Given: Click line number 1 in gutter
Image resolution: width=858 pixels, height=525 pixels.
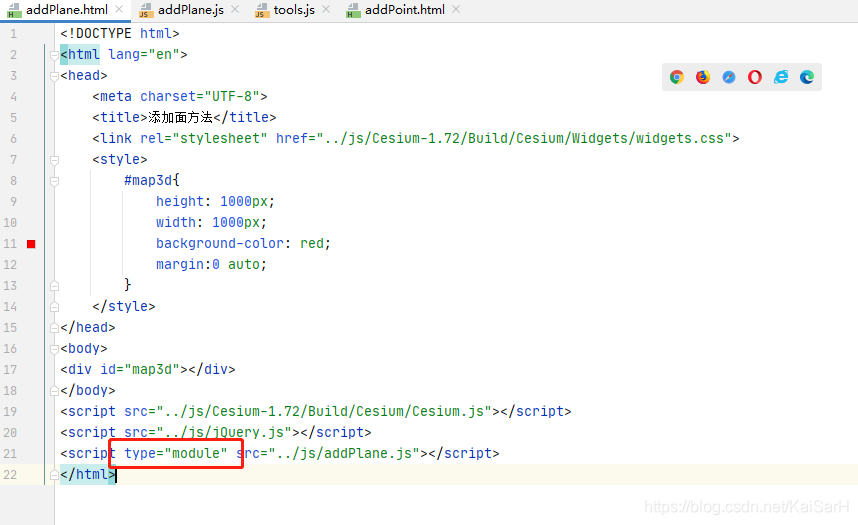Looking at the screenshot, I should (13, 34).
